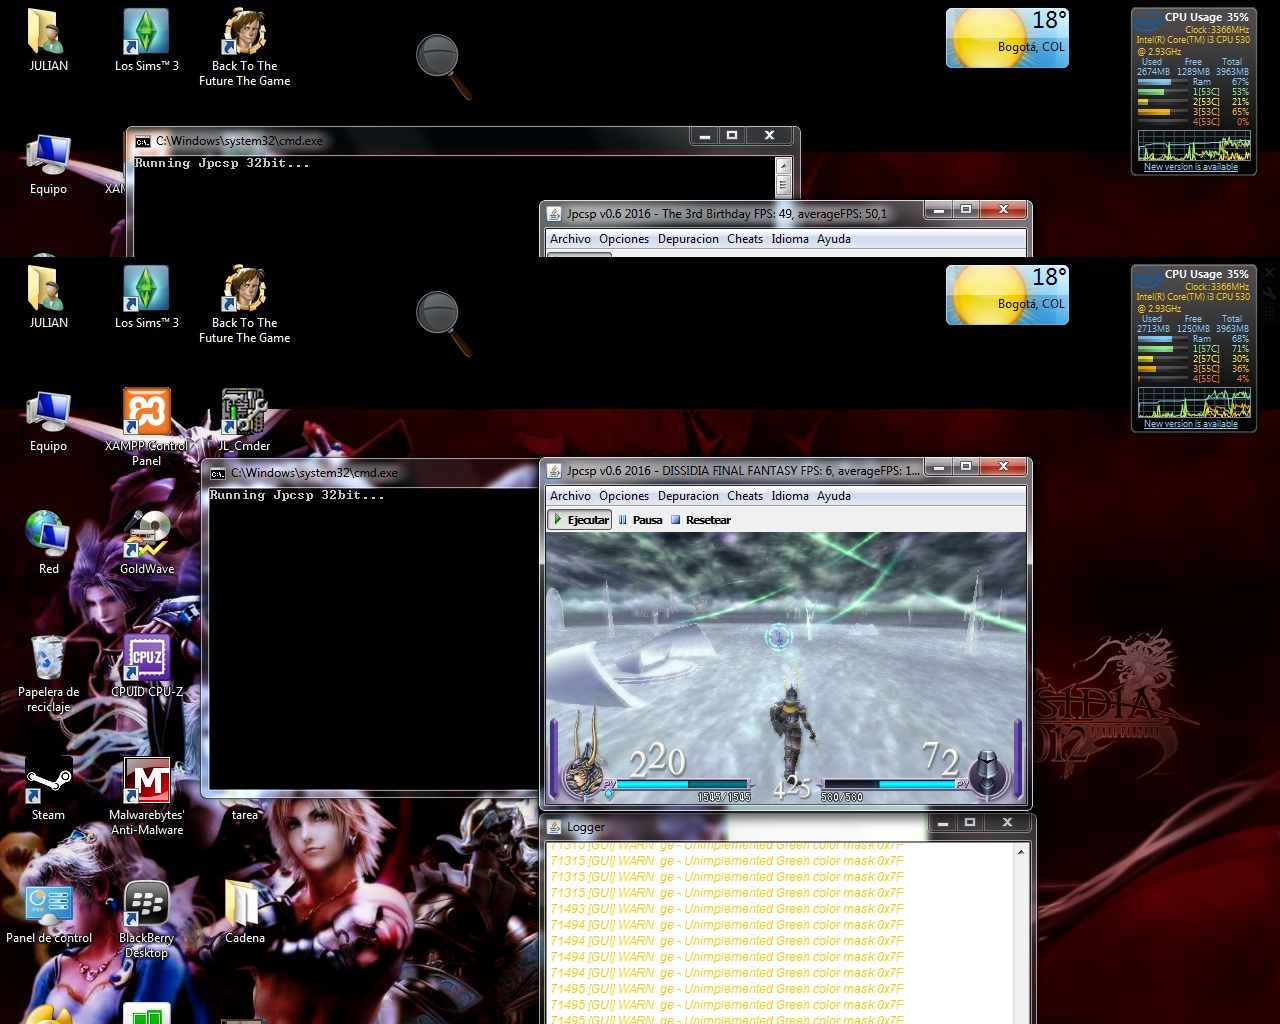Open Opciones menu in the DISSIDIA window

click(x=624, y=496)
